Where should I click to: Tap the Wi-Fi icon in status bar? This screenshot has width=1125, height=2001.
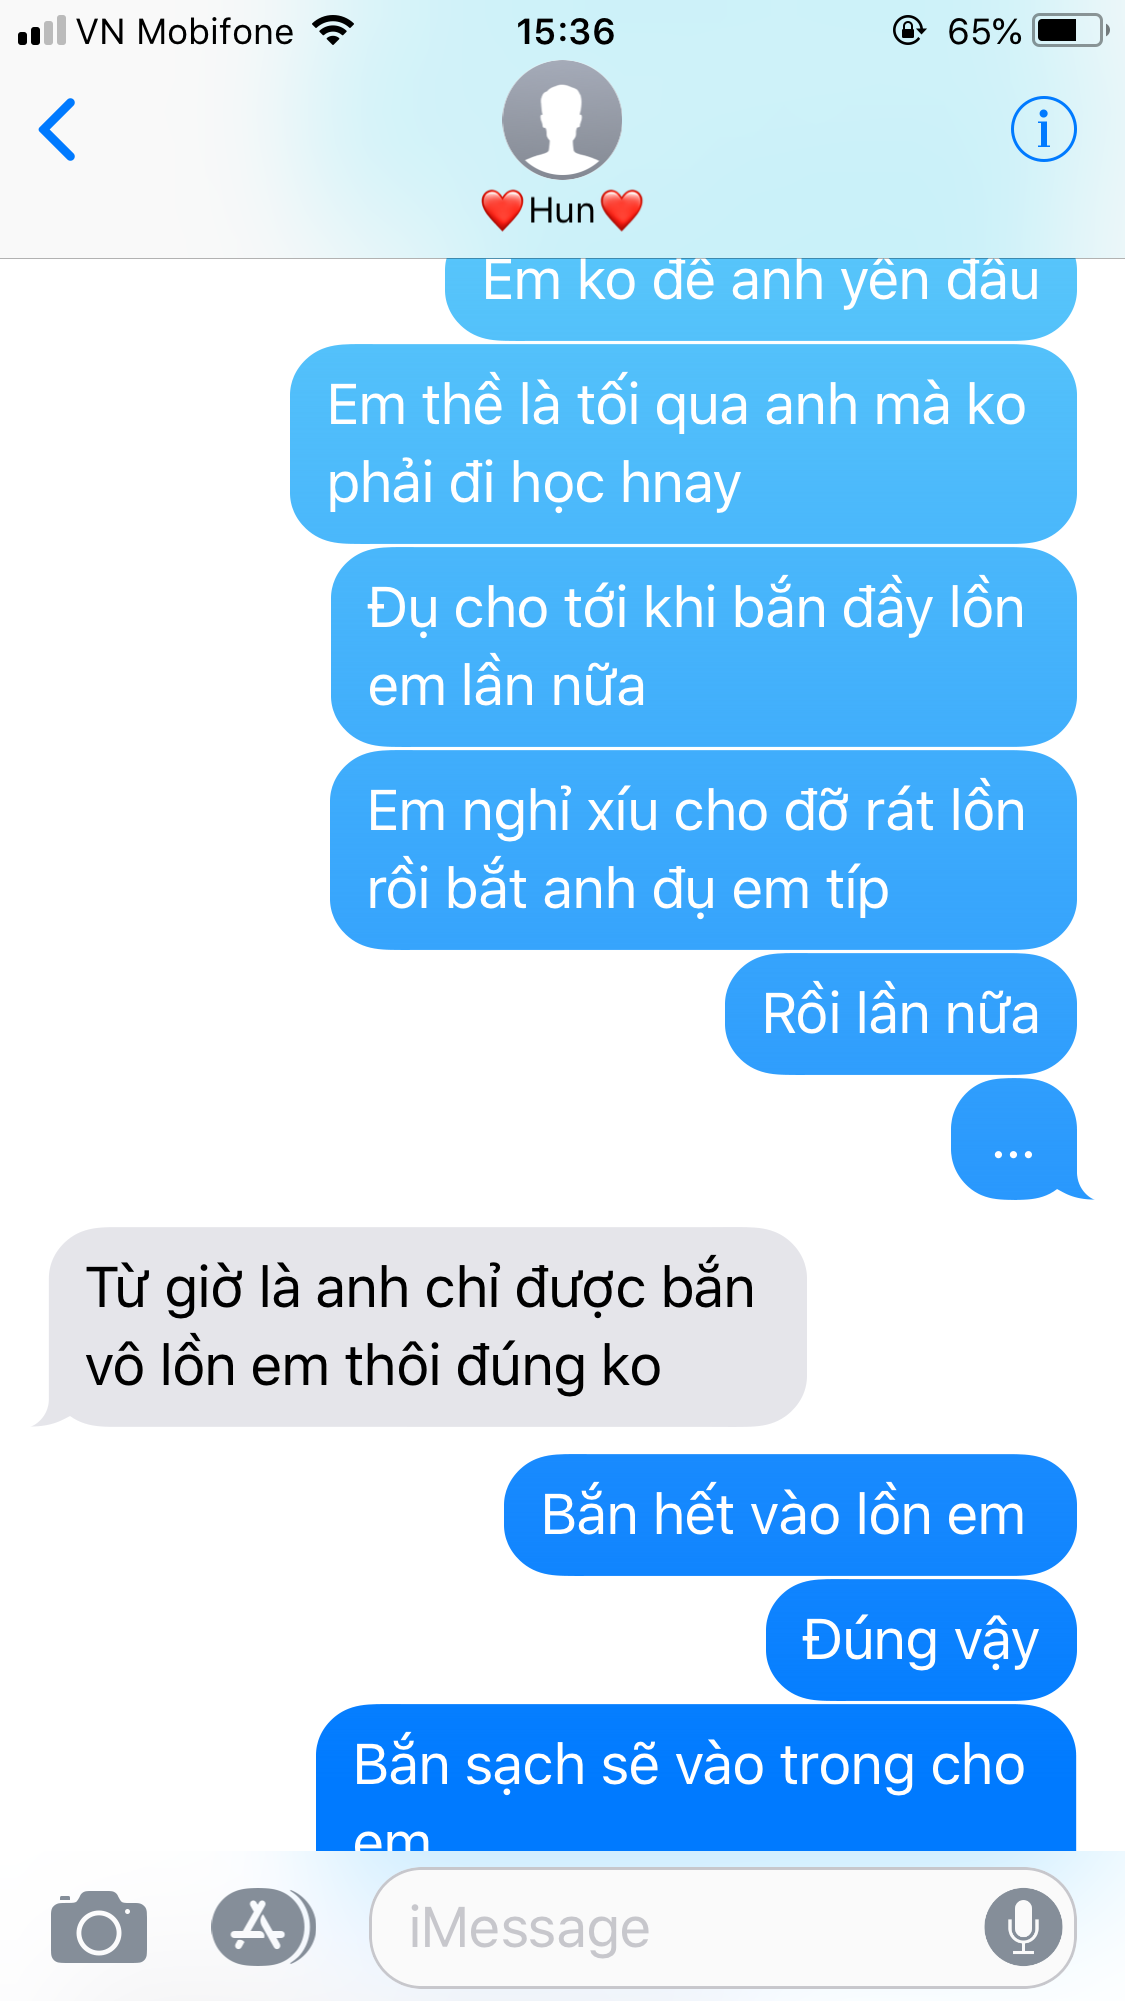coord(334,31)
